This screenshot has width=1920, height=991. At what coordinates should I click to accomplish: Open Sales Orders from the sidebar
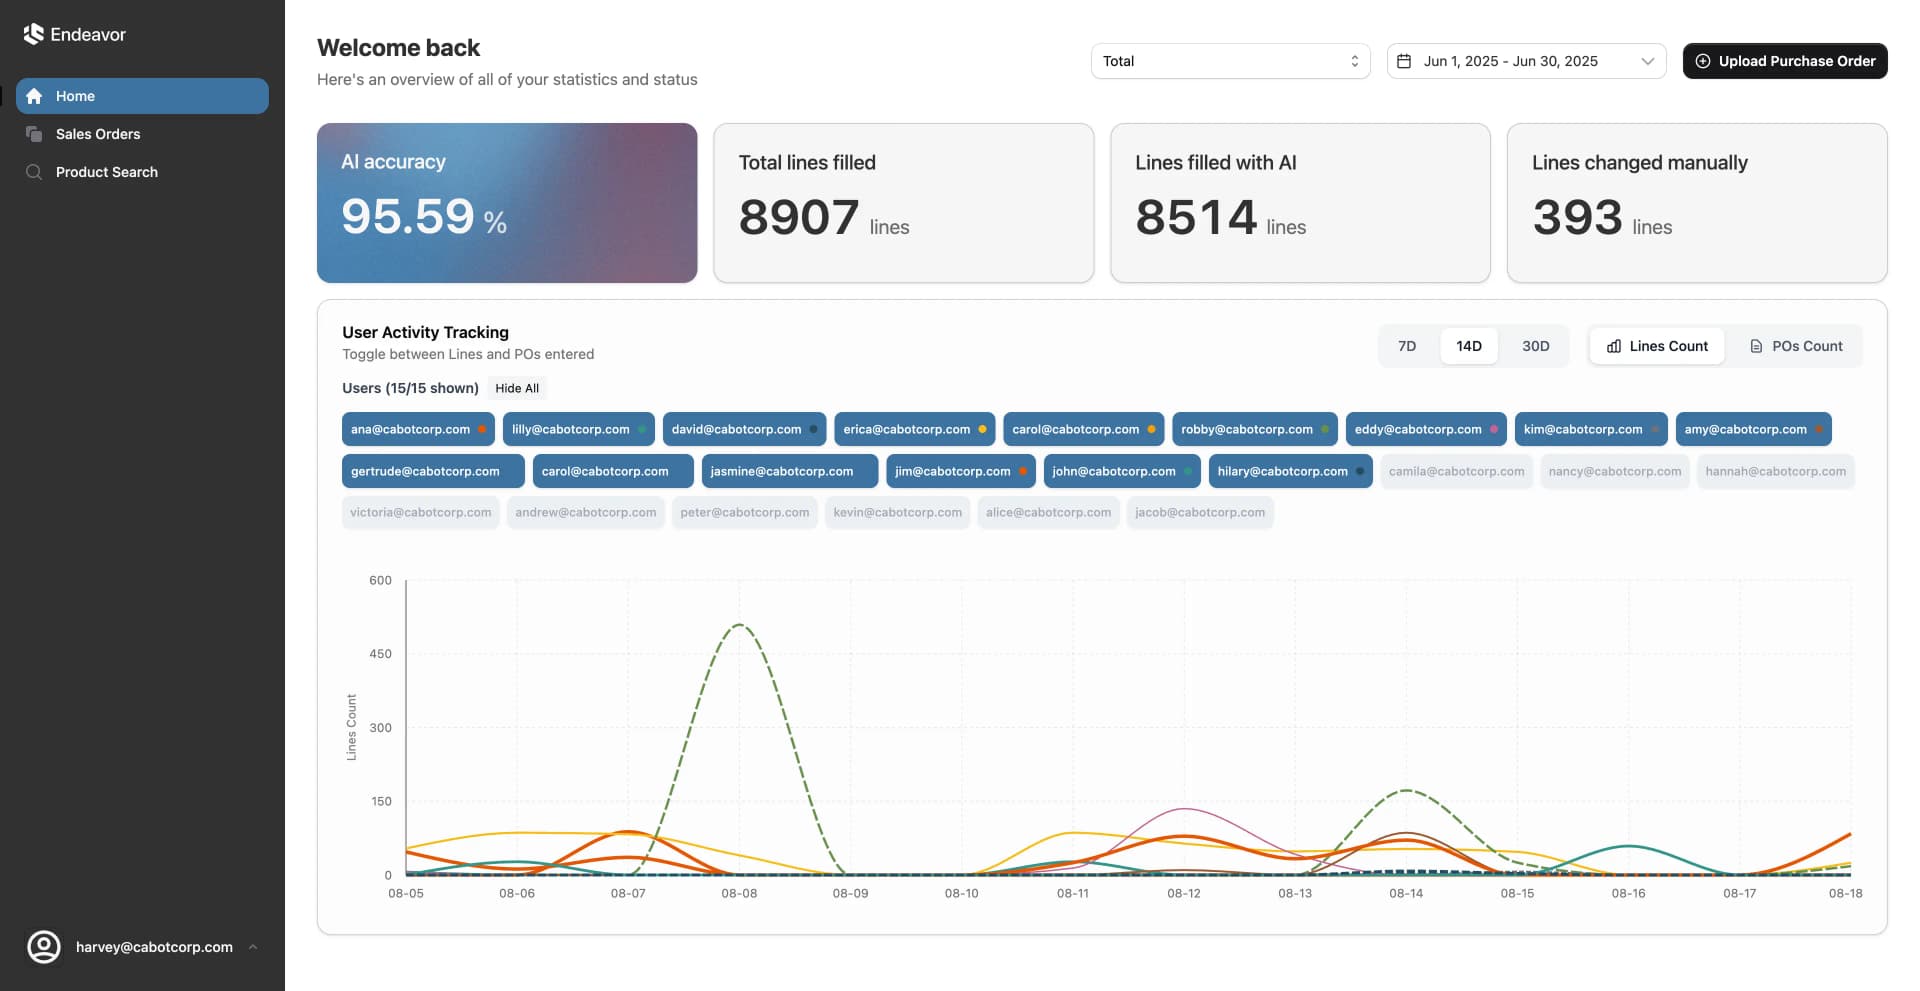click(97, 134)
